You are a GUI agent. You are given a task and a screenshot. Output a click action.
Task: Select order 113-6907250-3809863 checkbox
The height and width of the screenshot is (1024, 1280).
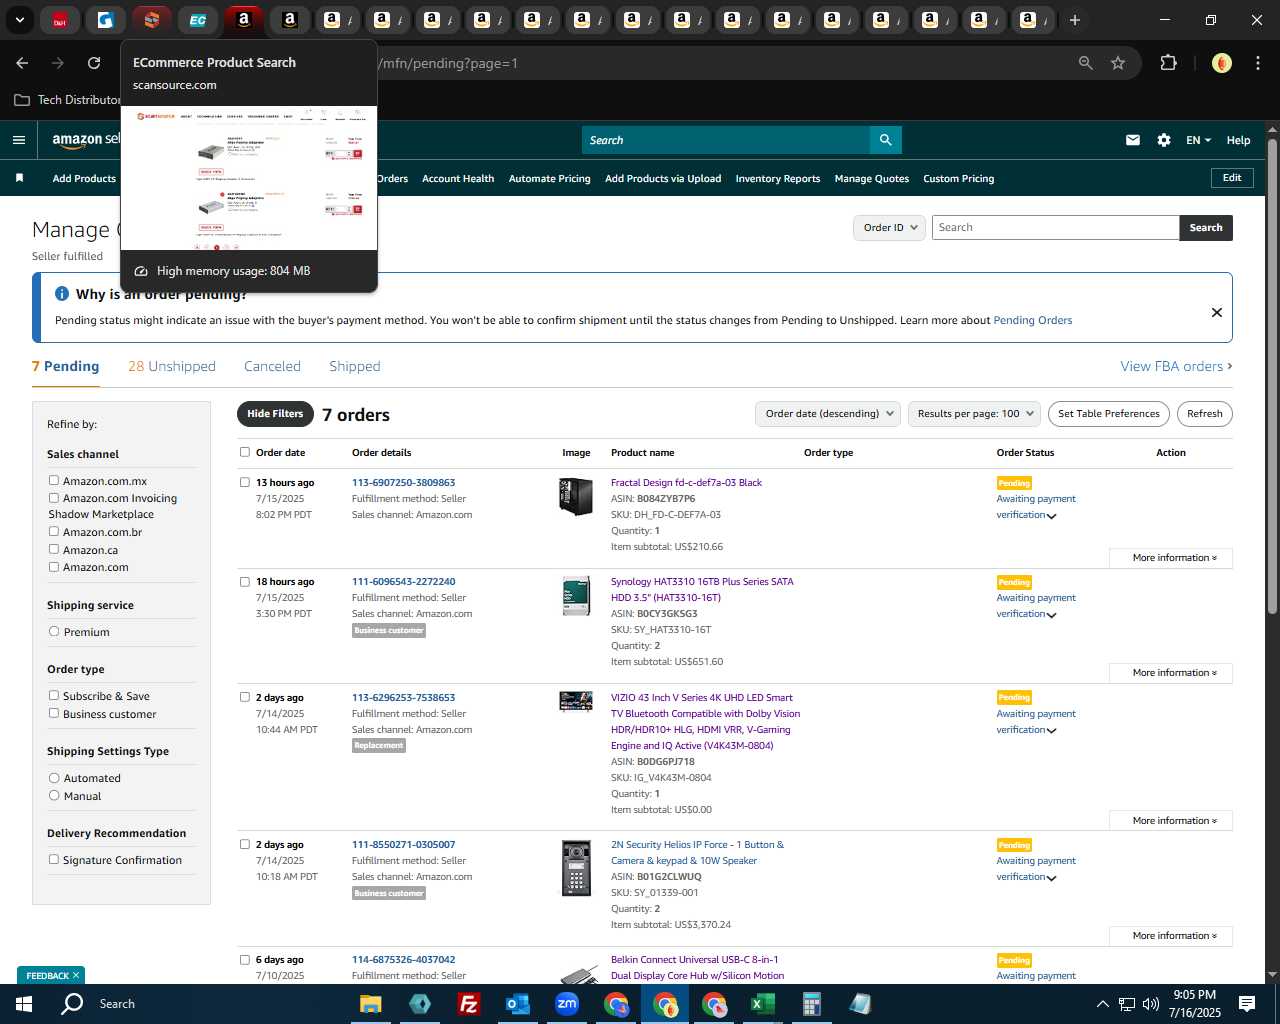(245, 482)
